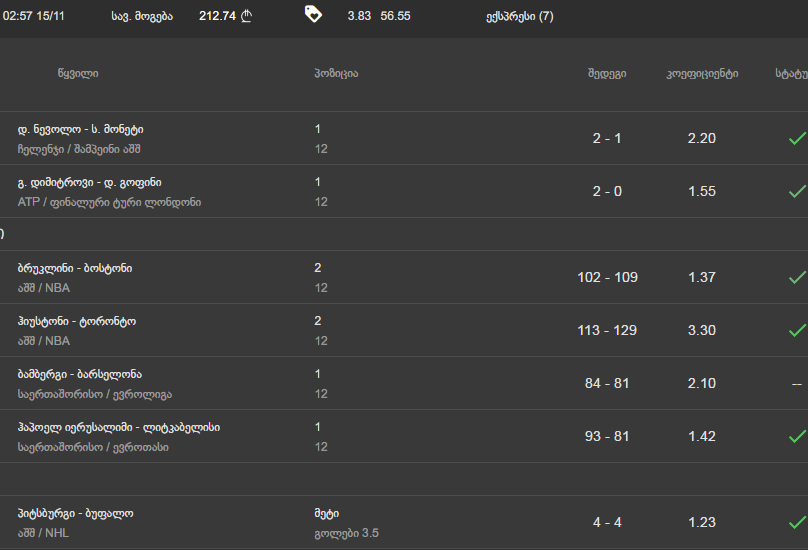Viewport: 808px width, 550px height.
Task: Click green checkmark for Dimitrov - Goffin row
Action: [796, 191]
